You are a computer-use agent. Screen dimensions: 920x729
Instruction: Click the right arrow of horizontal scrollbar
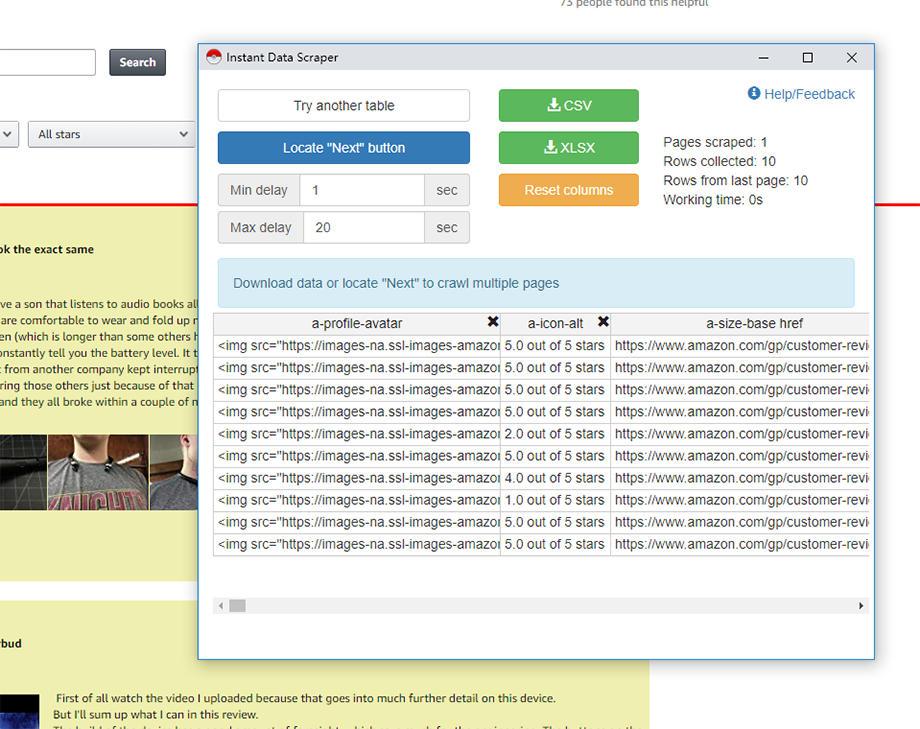[x=861, y=606]
